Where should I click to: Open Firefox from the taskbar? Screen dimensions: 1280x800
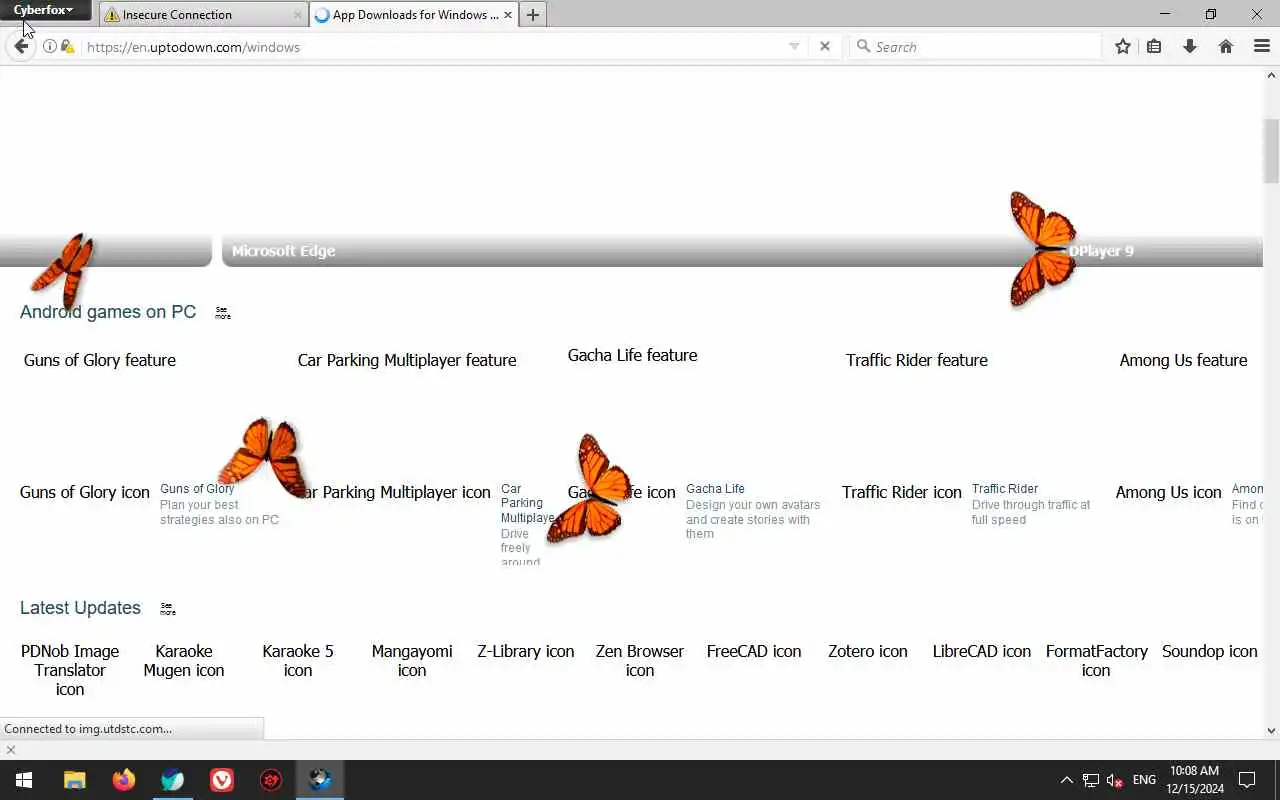click(123, 780)
